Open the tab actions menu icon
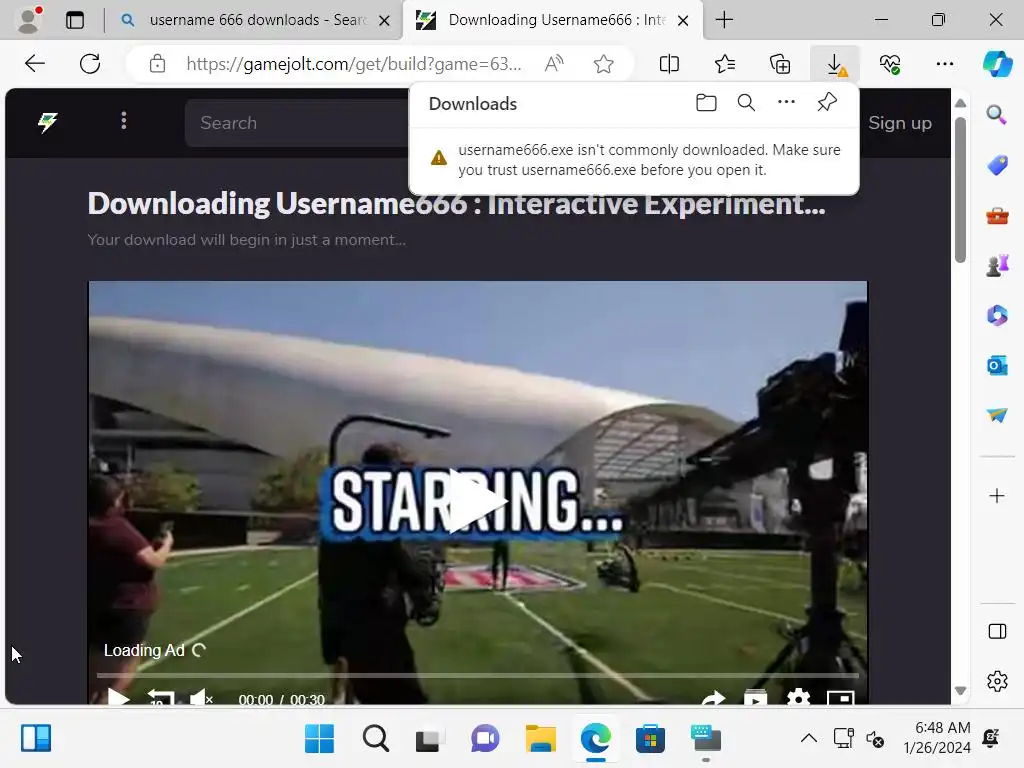 75,20
